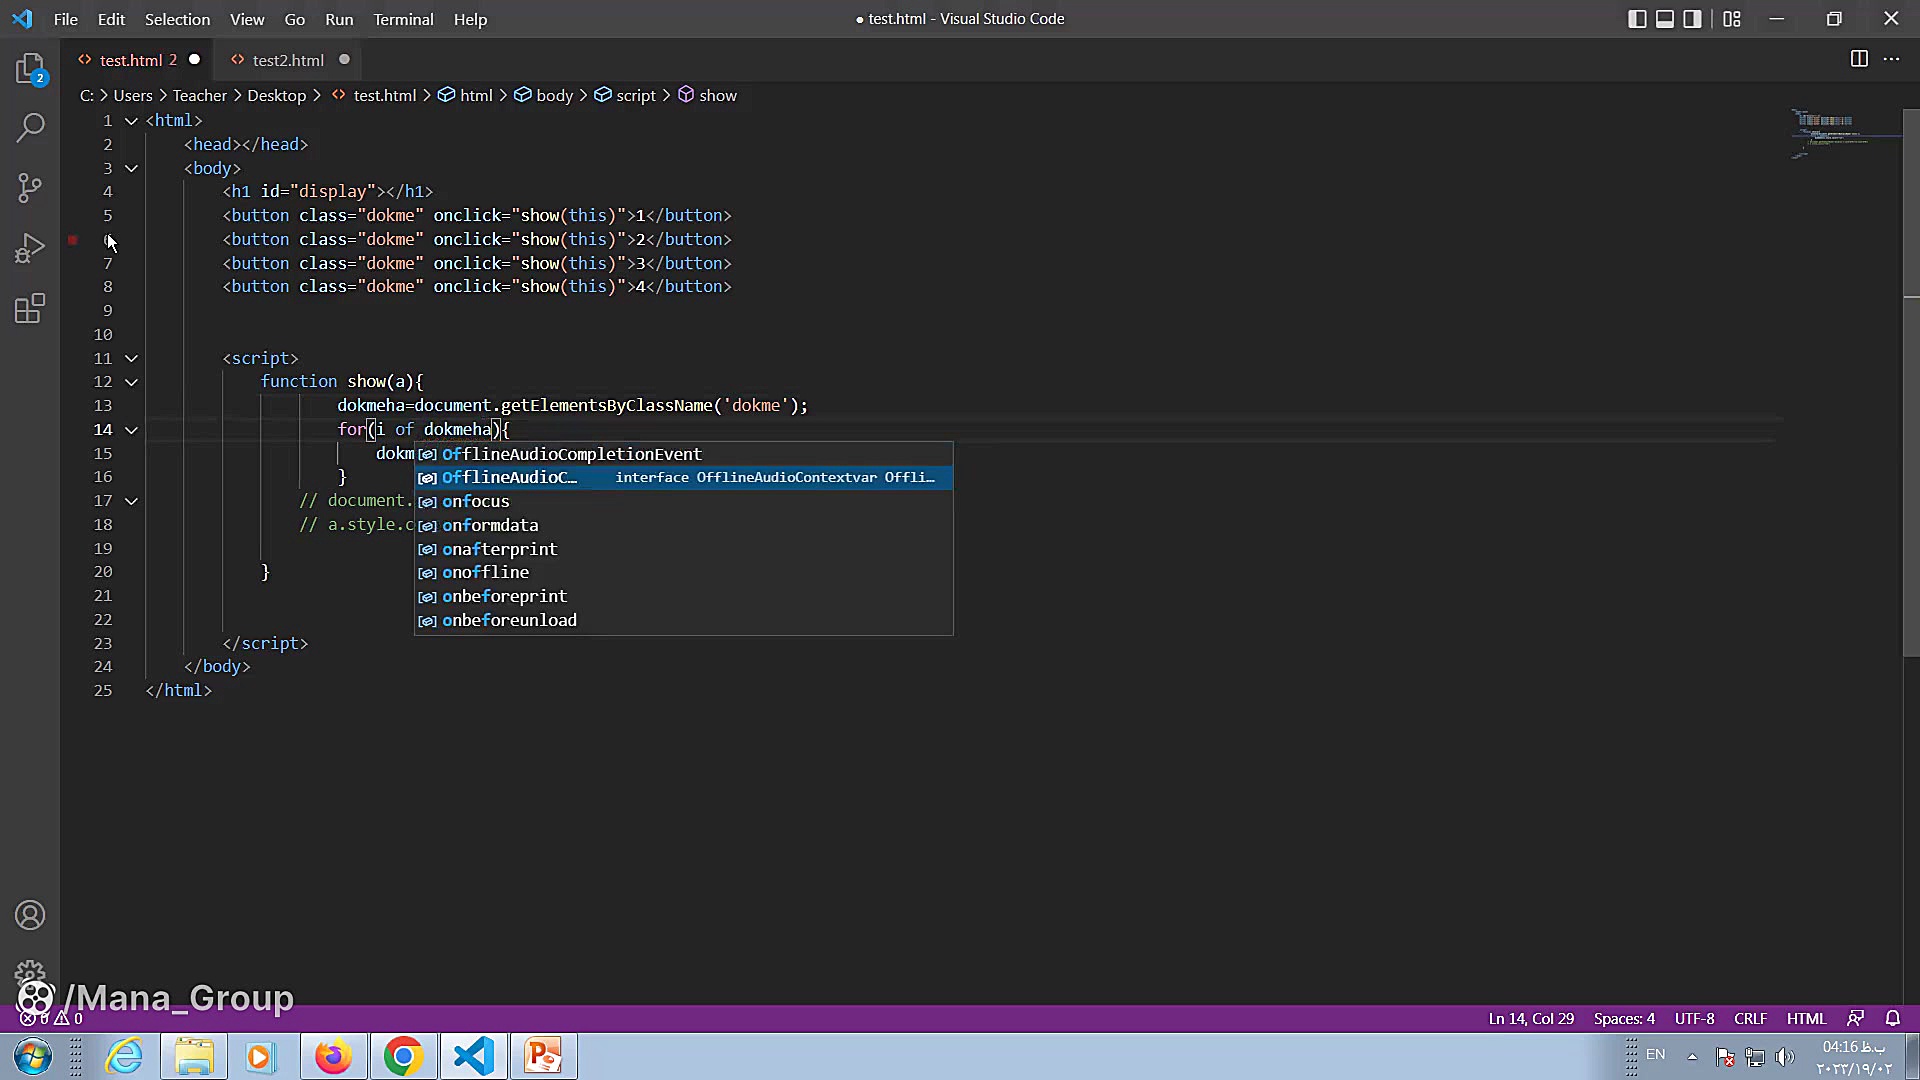Open the Search view icon

coord(30,127)
